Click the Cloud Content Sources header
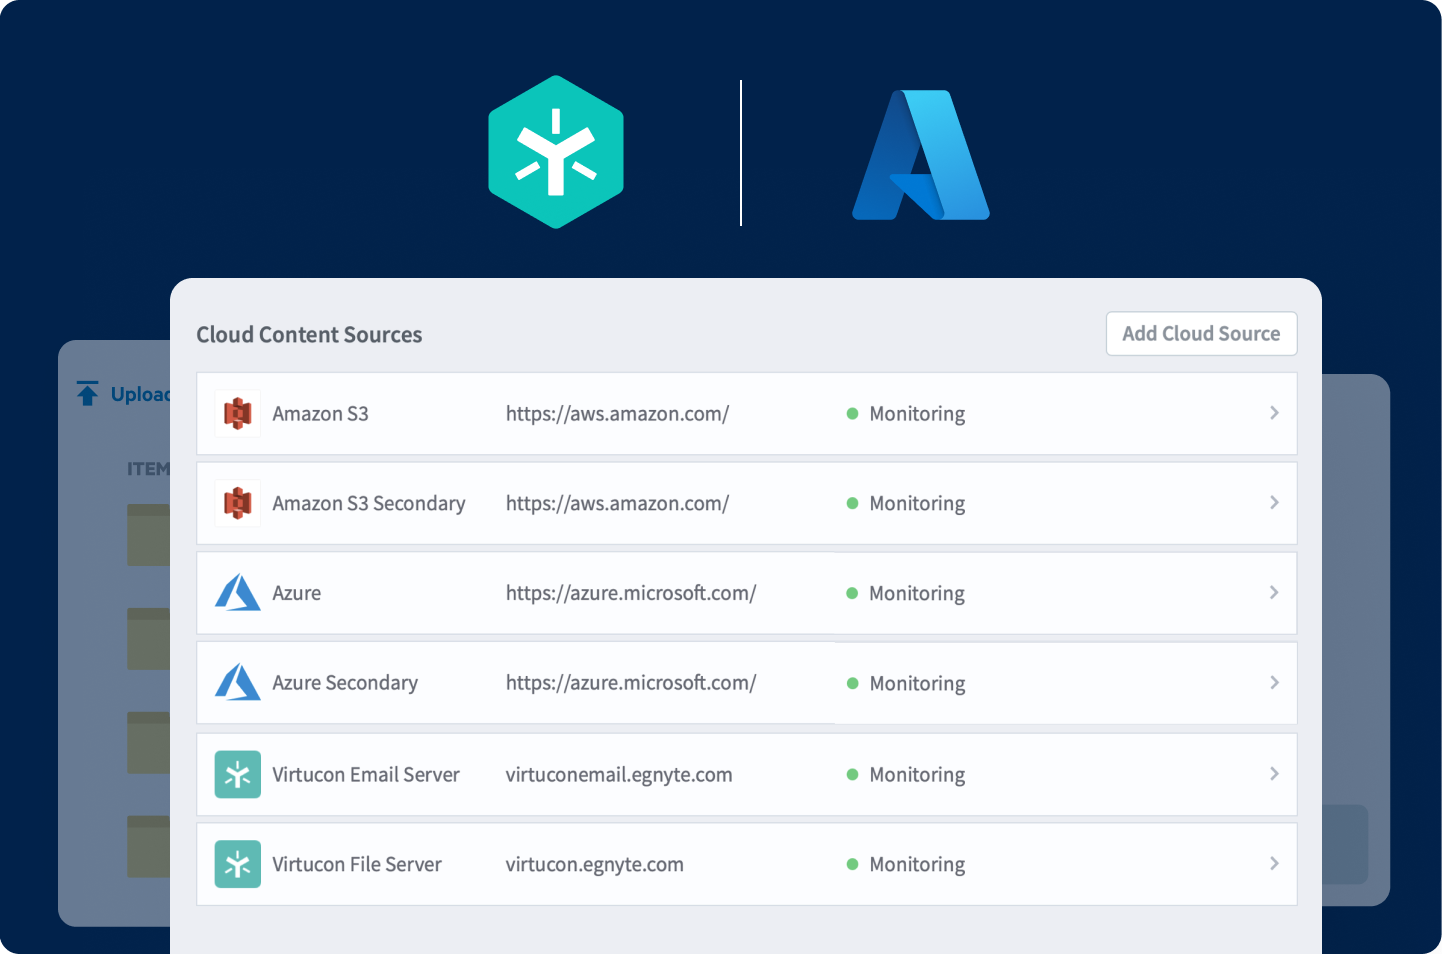 point(309,334)
